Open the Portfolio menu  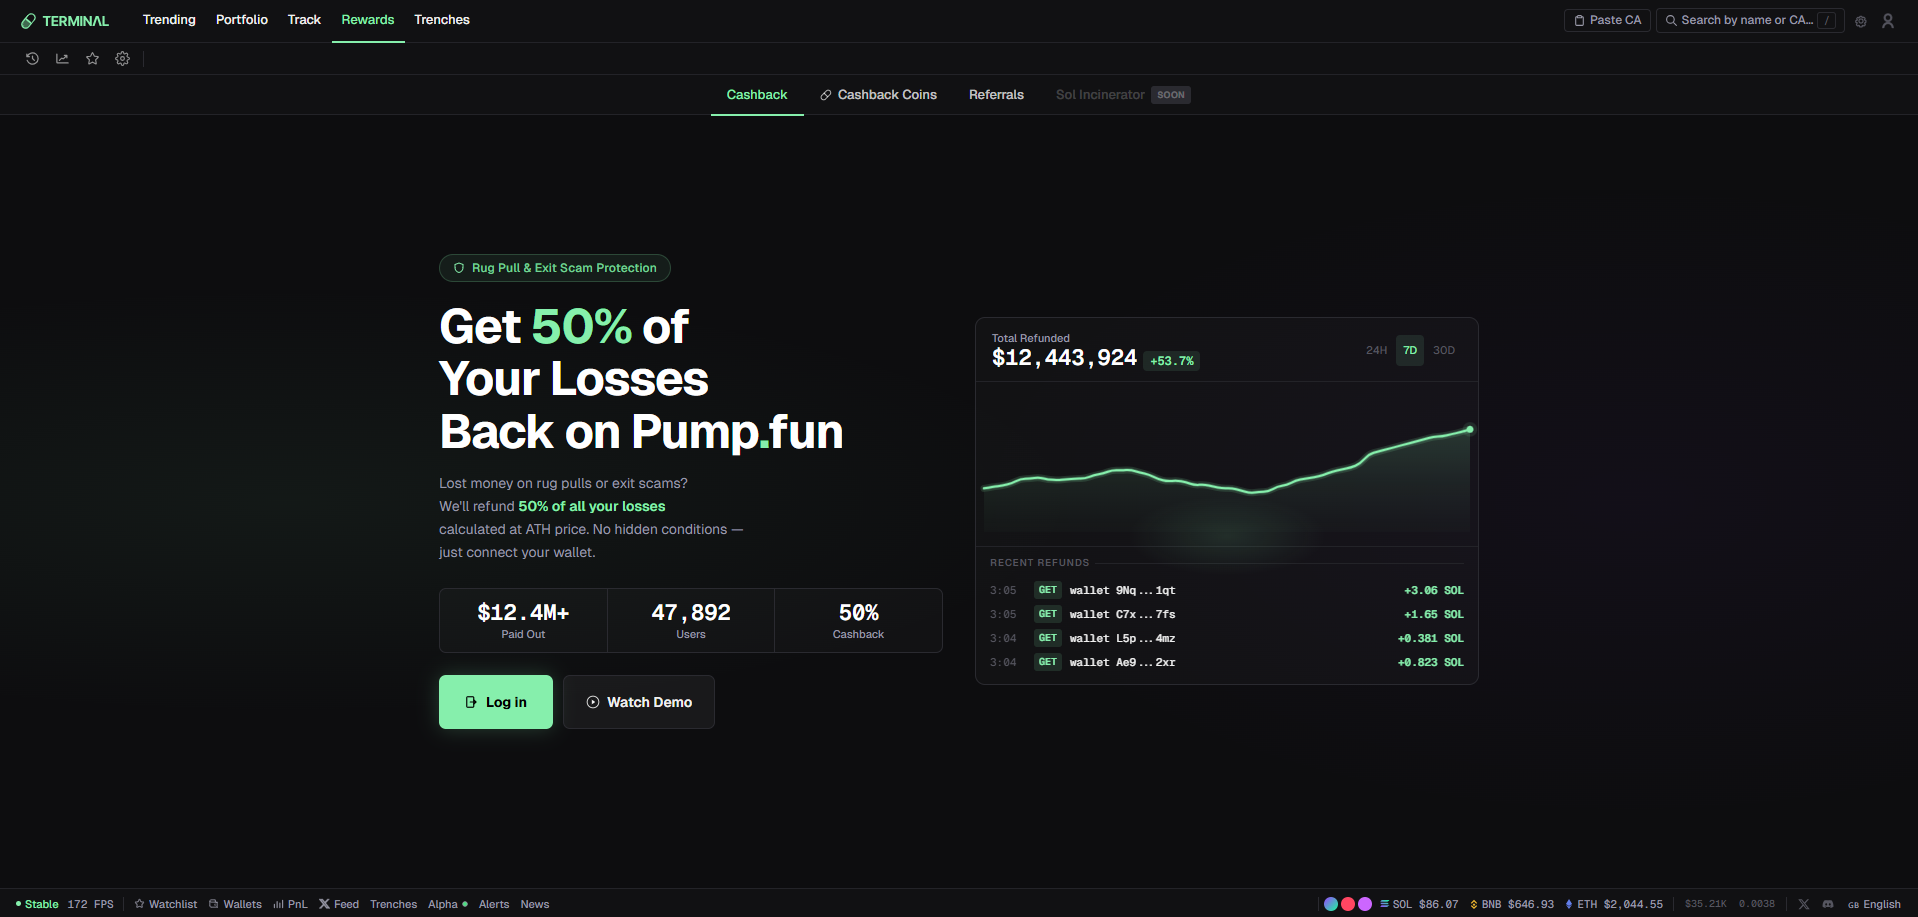(x=242, y=20)
